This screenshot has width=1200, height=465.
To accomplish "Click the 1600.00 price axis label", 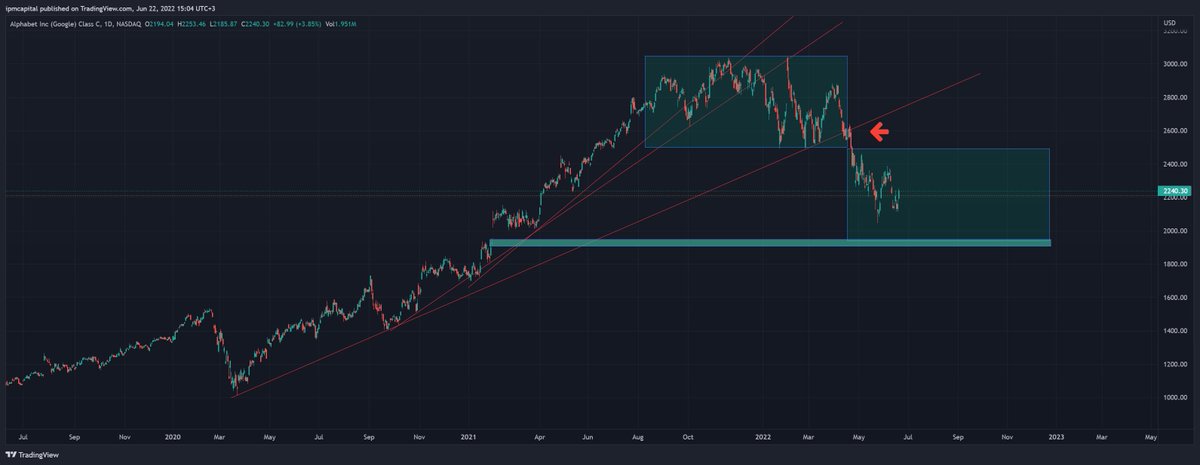I will (1173, 298).
